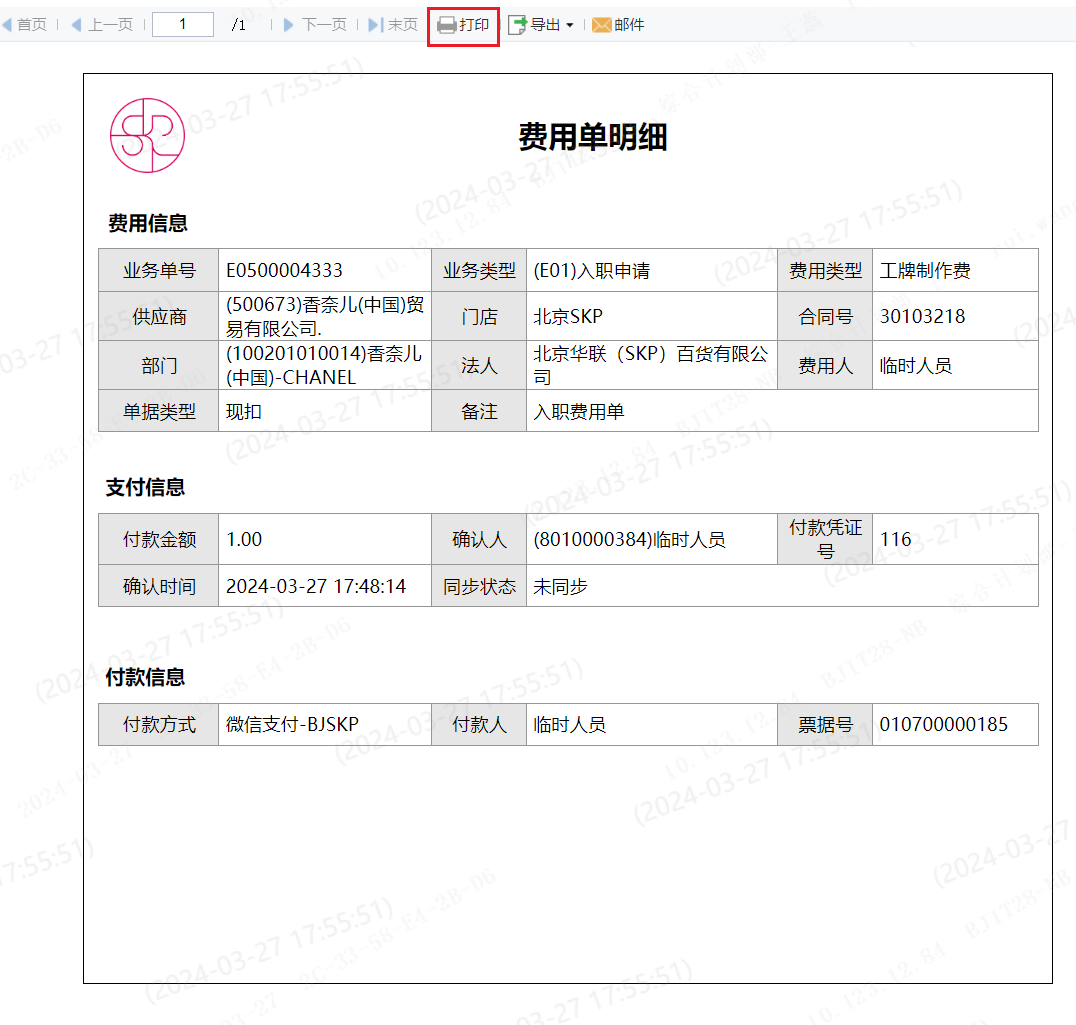
Task: Select supplier (500673)香奈儿(中国)贸易有限公司.
Action: (325, 316)
